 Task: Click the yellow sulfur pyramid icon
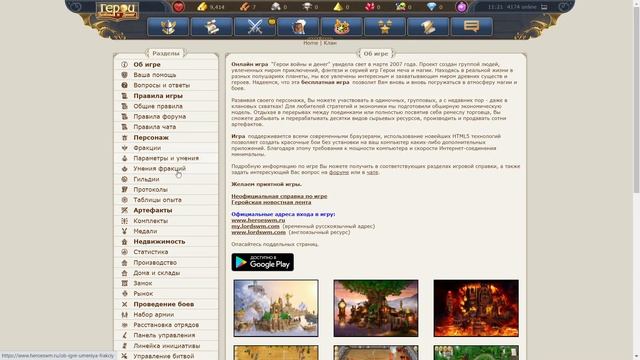pyautogui.click(x=338, y=7)
